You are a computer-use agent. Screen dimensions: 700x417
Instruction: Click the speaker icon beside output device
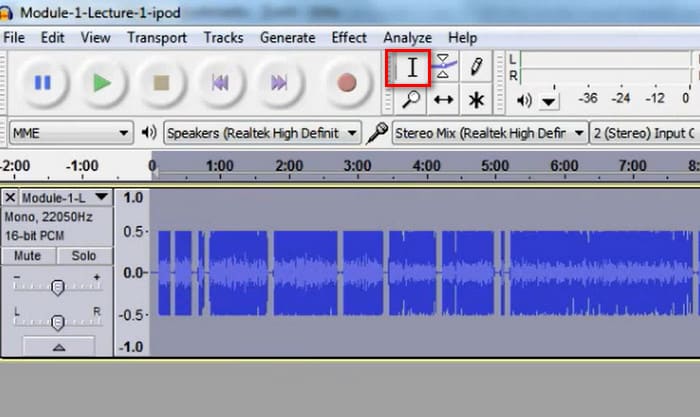point(149,133)
